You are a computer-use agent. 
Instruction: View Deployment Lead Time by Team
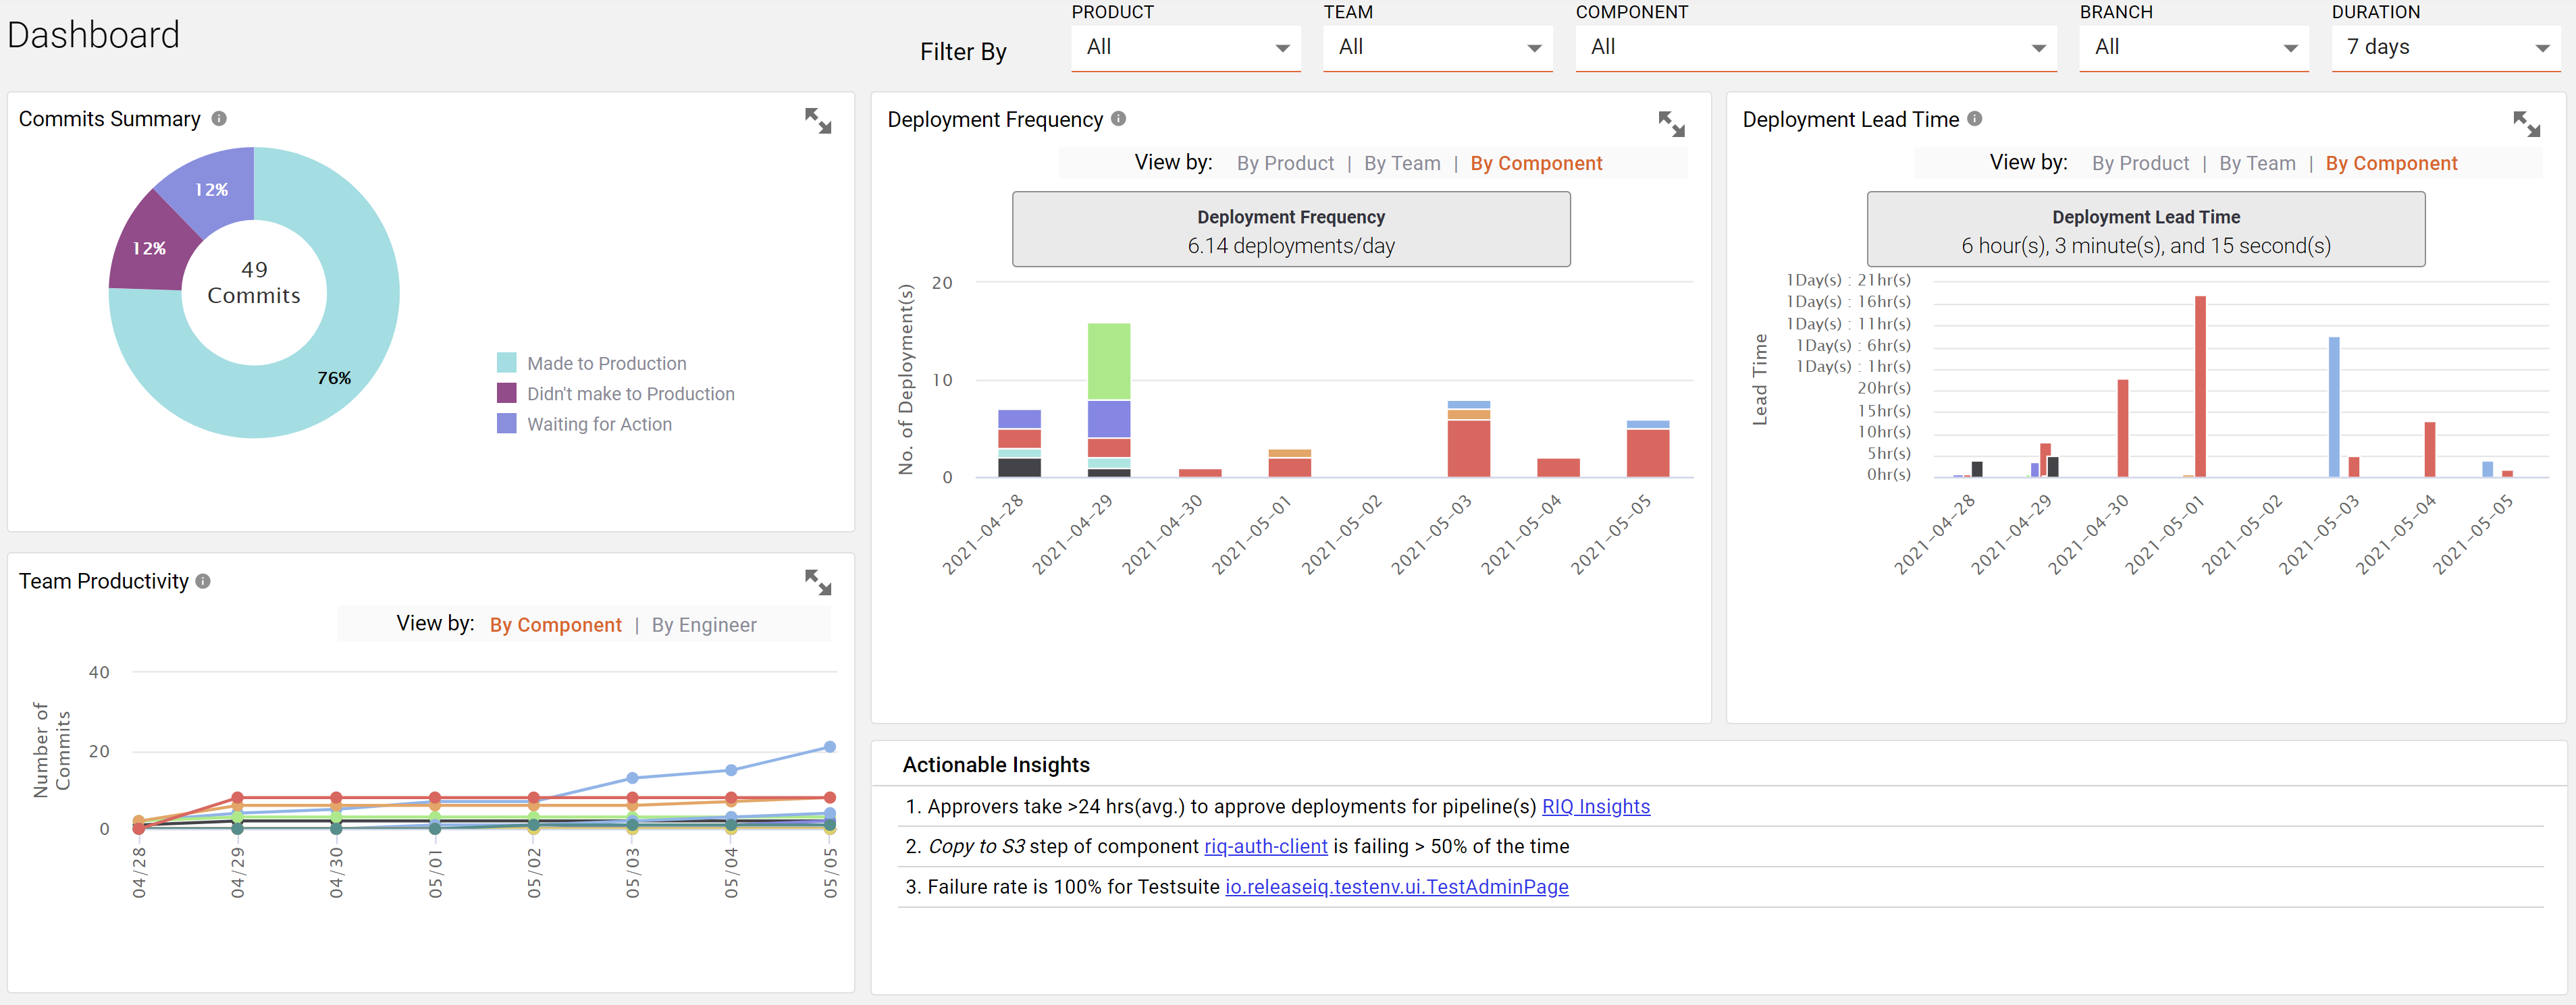[2258, 163]
